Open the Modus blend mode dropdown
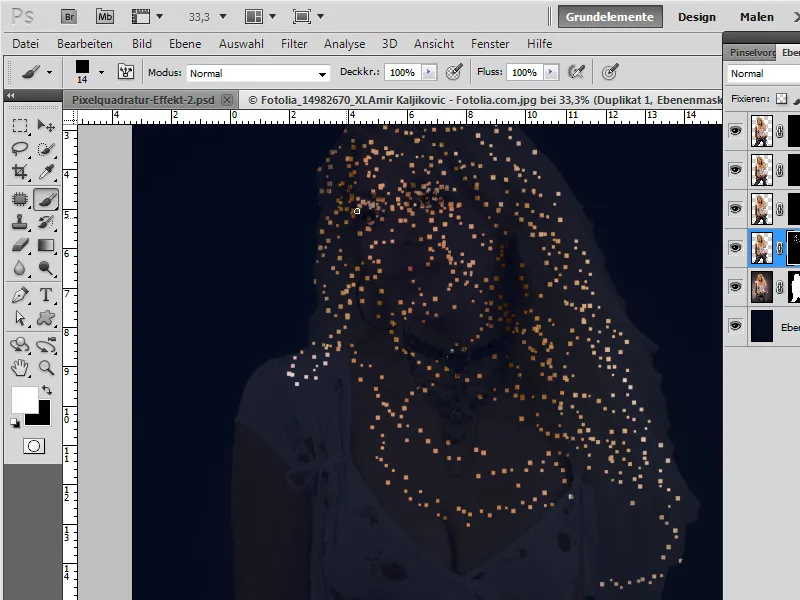800x600 pixels. 258,73
